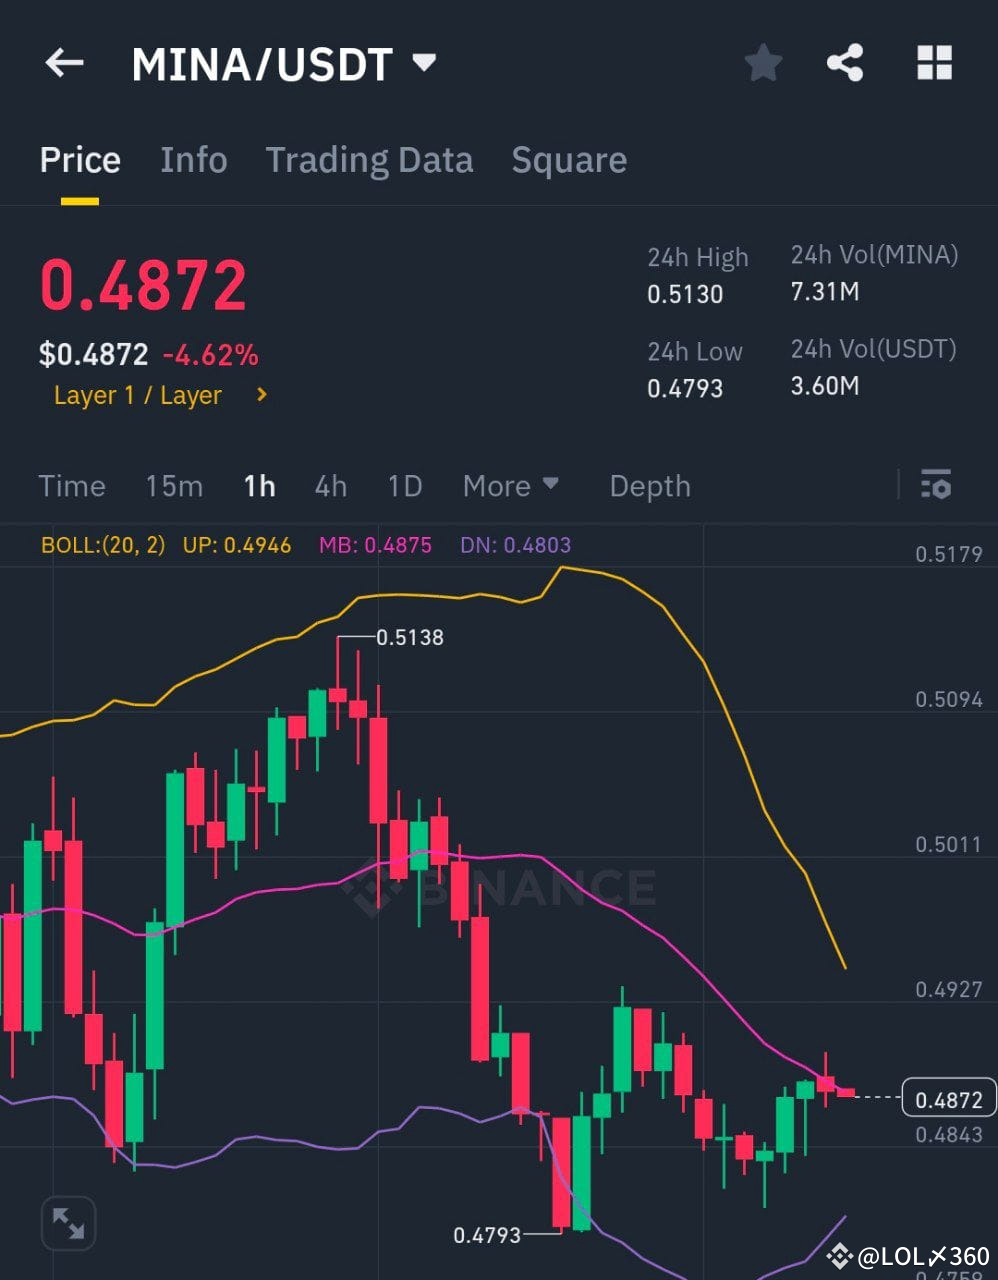The image size is (998, 1280).
Task: Open the More timeframes dropdown
Action: 510,485
